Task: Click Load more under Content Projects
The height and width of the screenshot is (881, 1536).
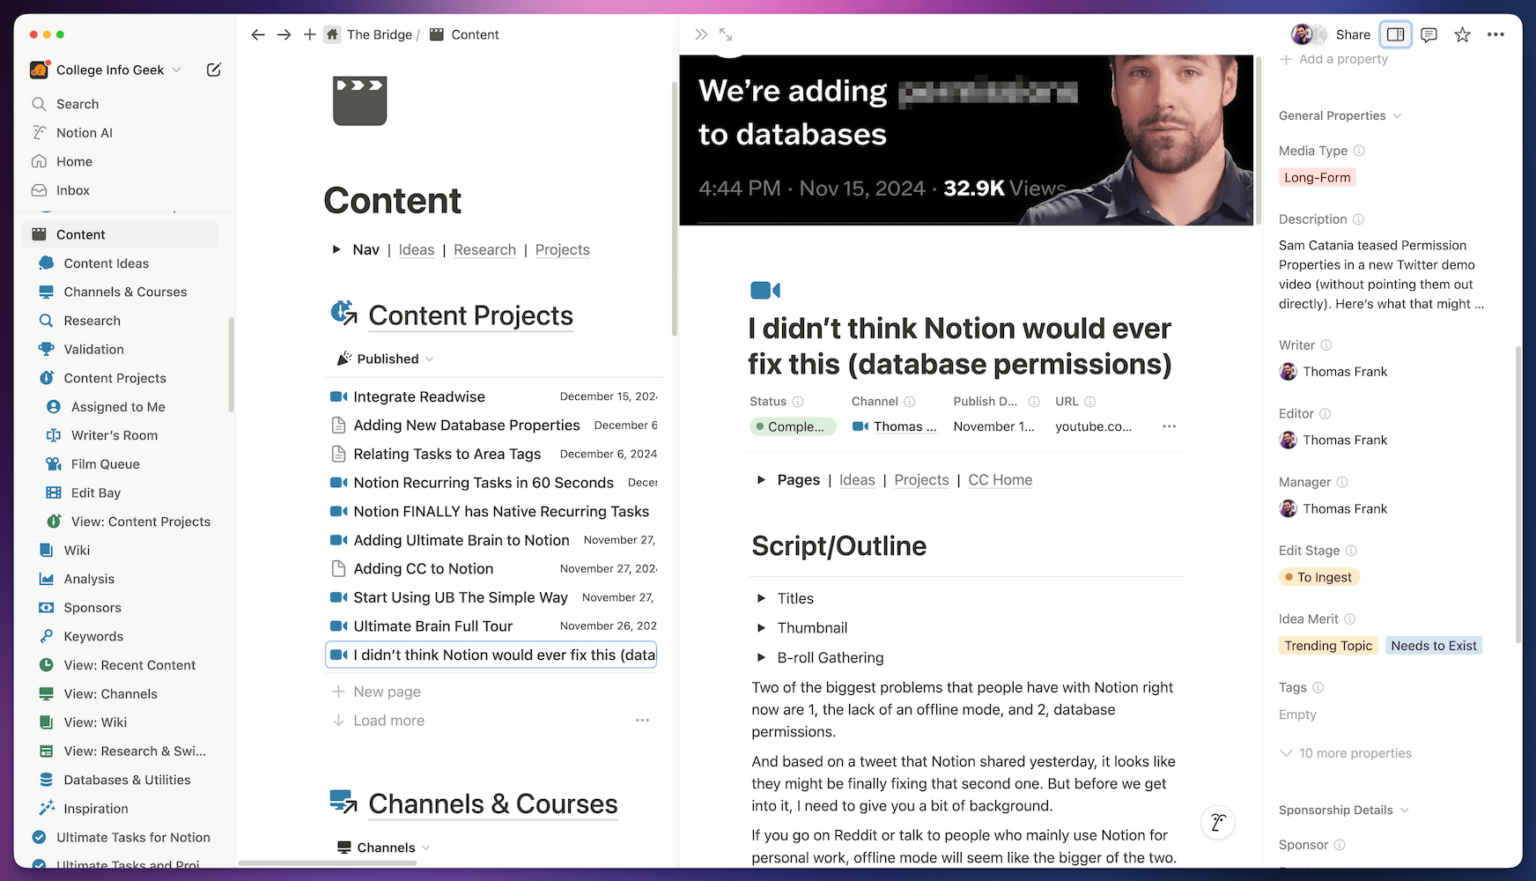Action: [388, 720]
